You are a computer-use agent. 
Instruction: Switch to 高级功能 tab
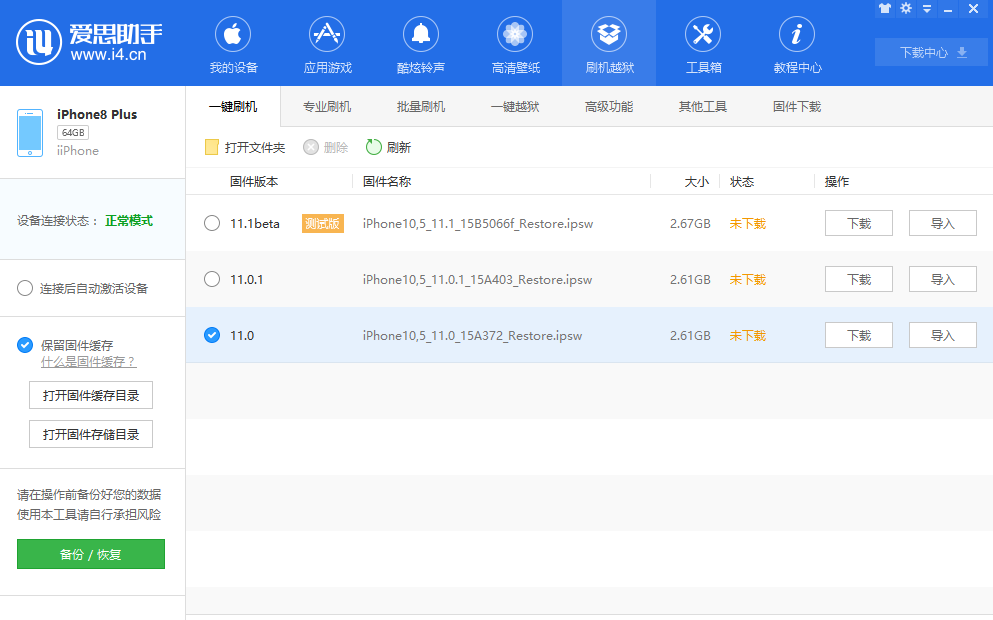[x=609, y=106]
